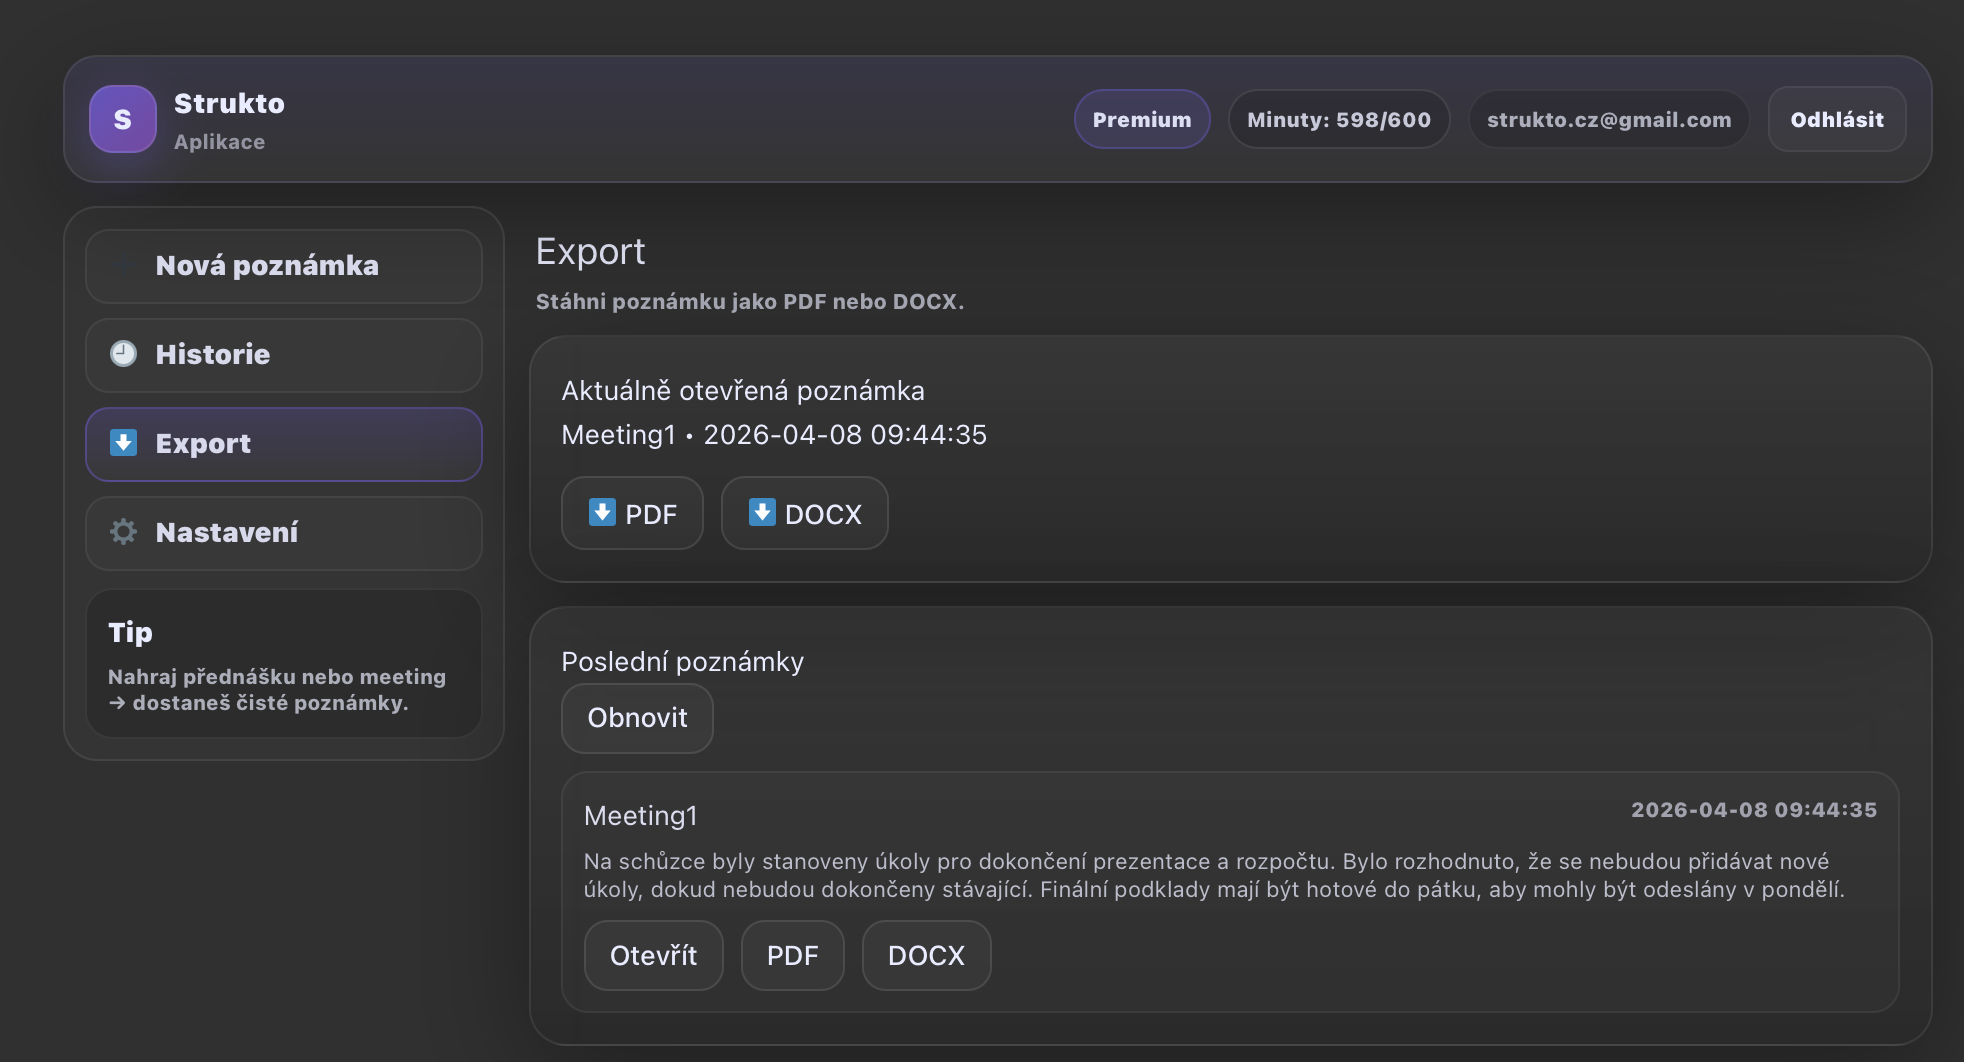Click the Minuty 598/600 counter
The image size is (1964, 1062).
point(1338,120)
